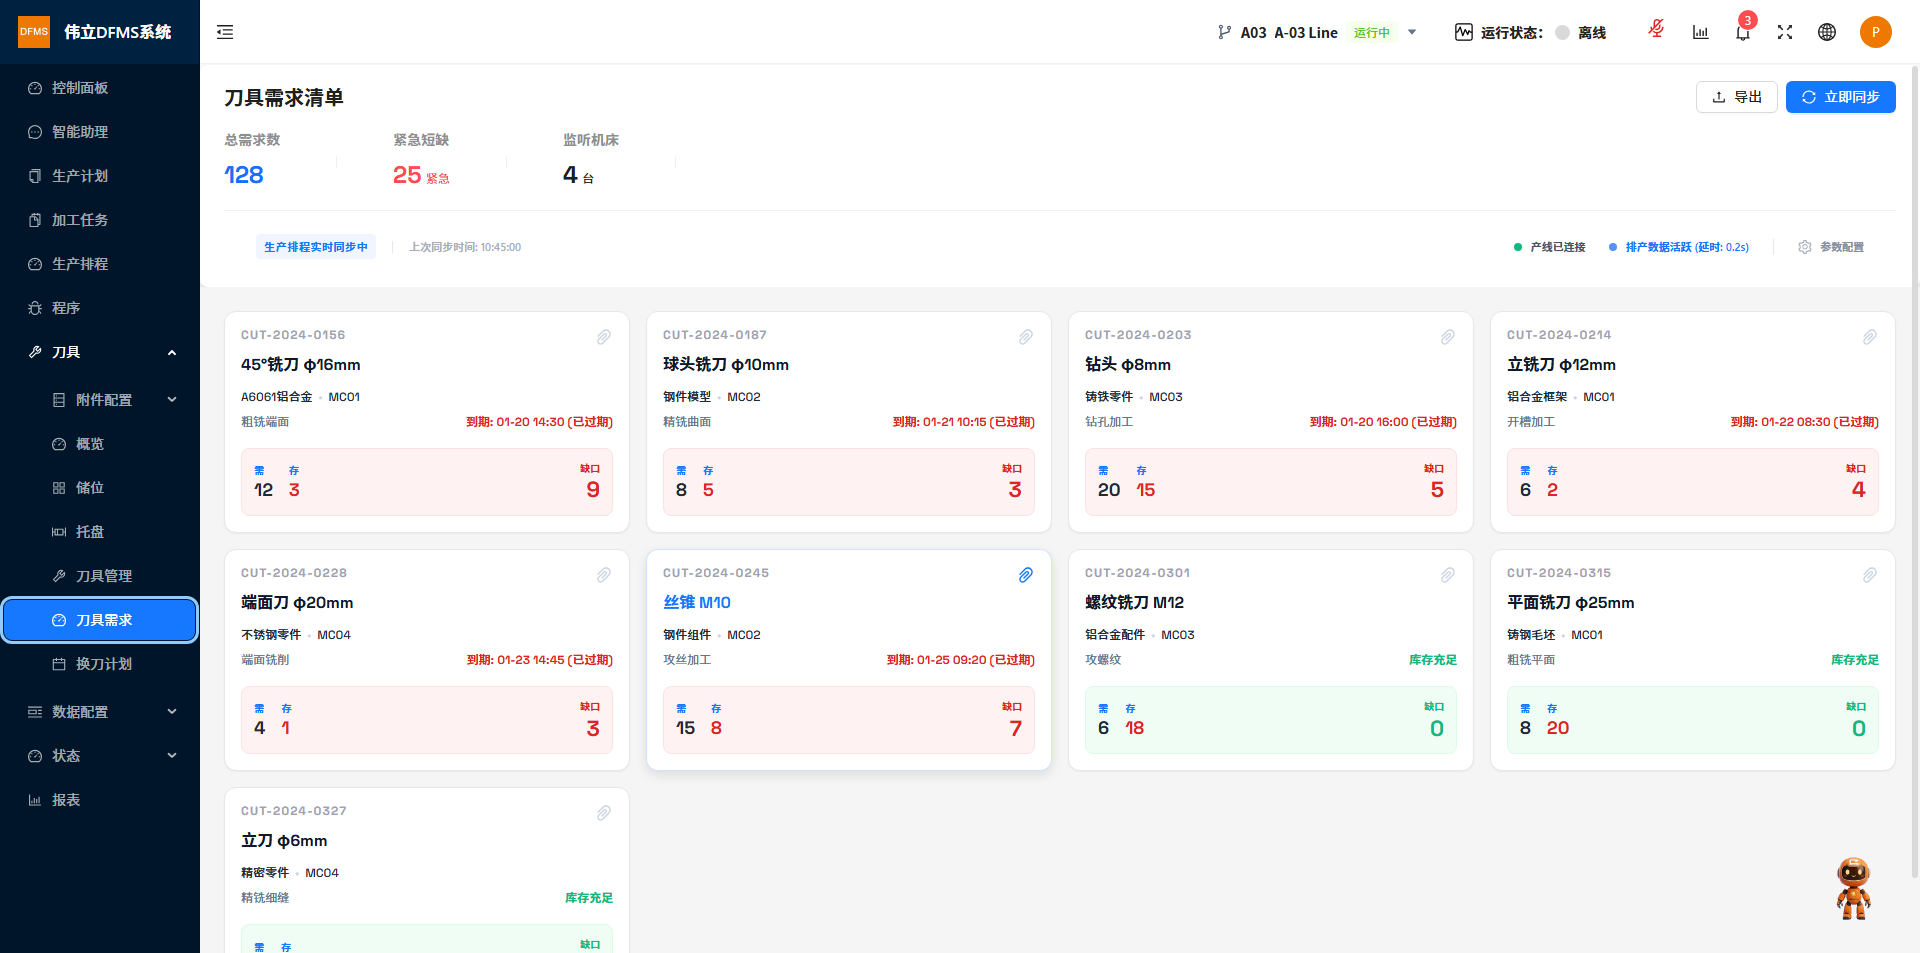Viewport: 1920px width, 953px height.
Task: Open 控制面板 in the sidebar
Action: pyautogui.click(x=100, y=88)
